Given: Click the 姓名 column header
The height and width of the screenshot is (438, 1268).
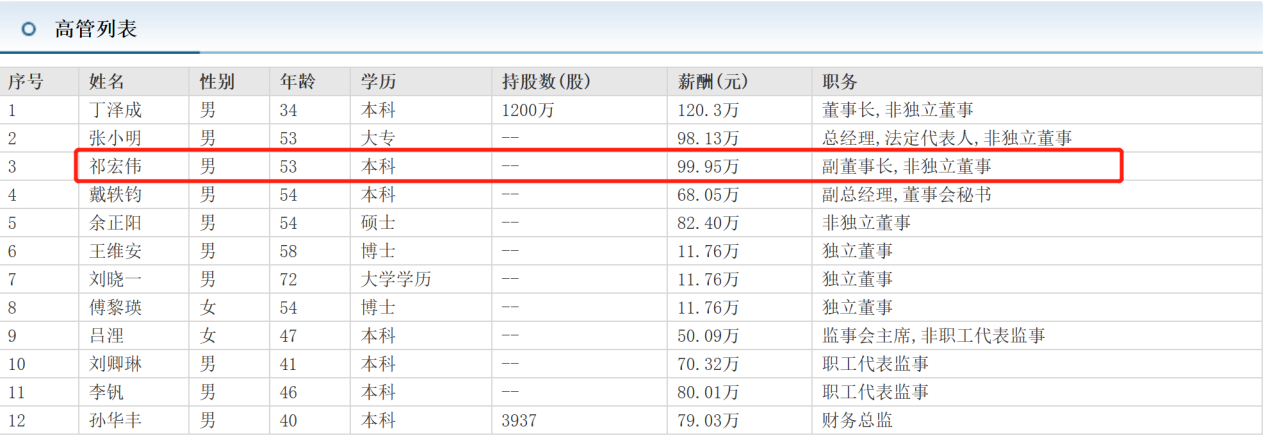Looking at the screenshot, I should pyautogui.click(x=107, y=82).
